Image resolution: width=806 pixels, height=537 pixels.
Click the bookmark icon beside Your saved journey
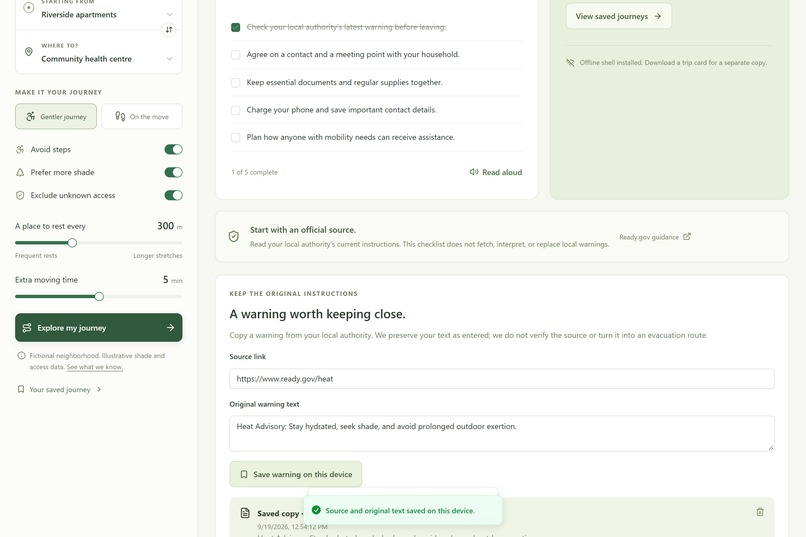(21, 390)
